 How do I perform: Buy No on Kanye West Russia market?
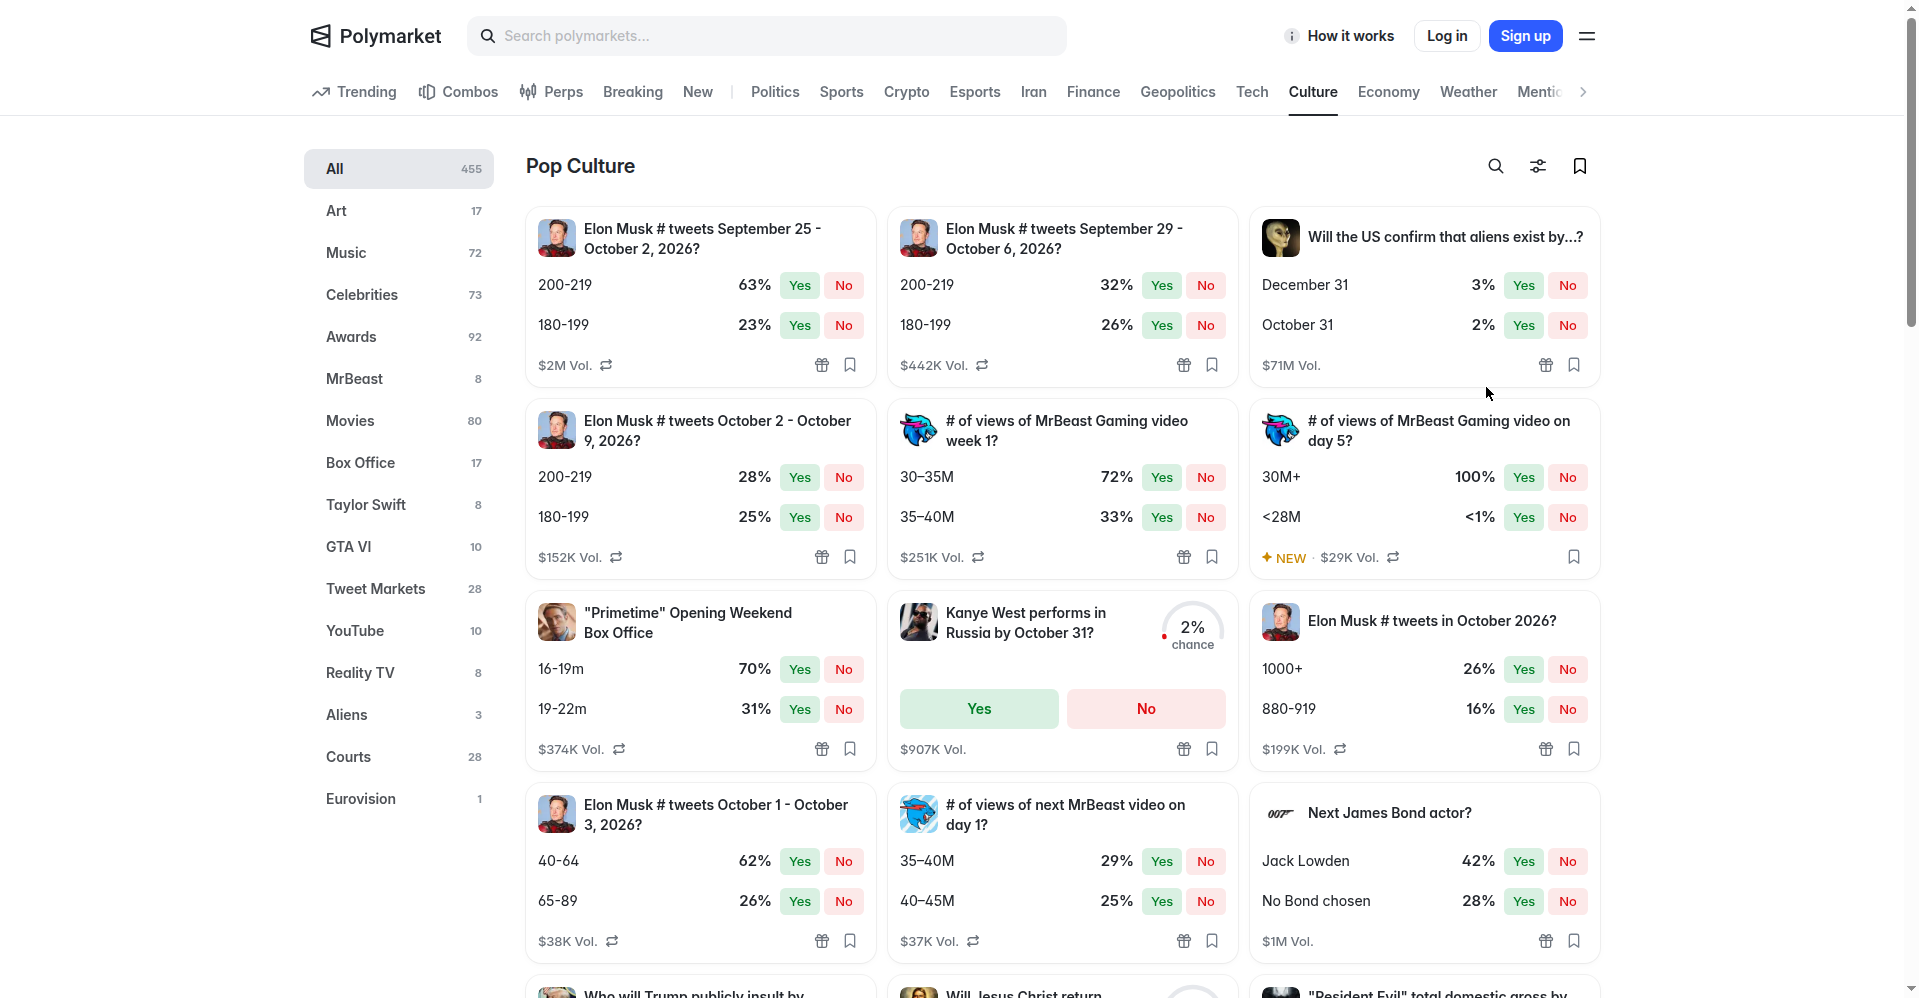1146,709
